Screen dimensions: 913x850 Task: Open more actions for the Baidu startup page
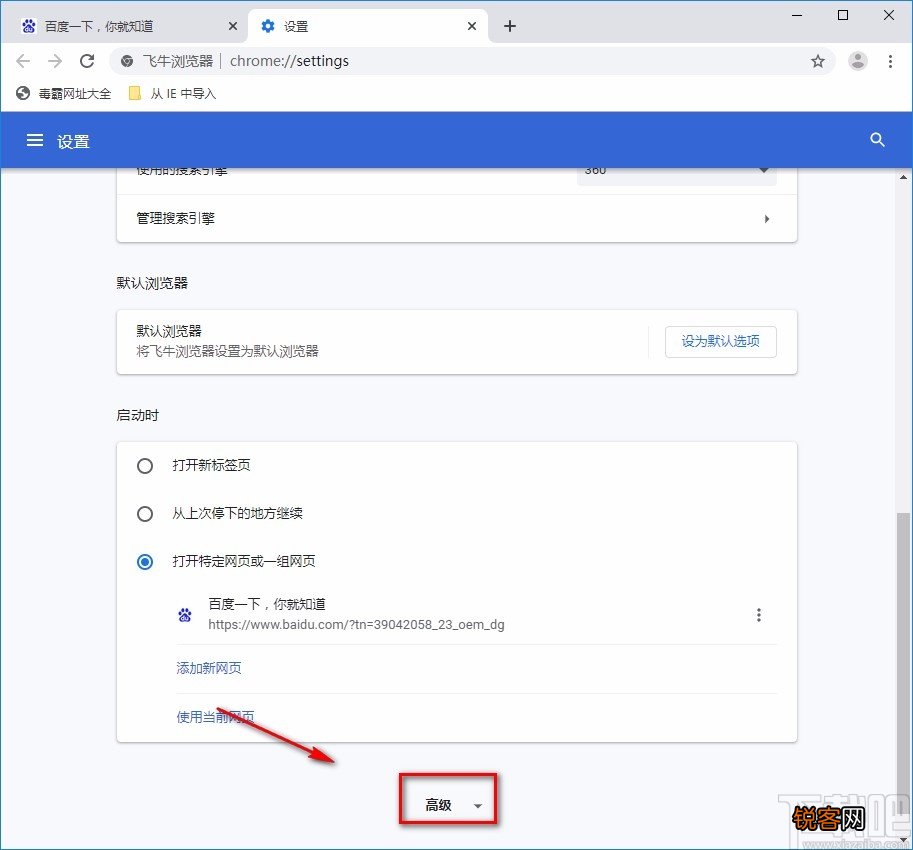tap(759, 615)
